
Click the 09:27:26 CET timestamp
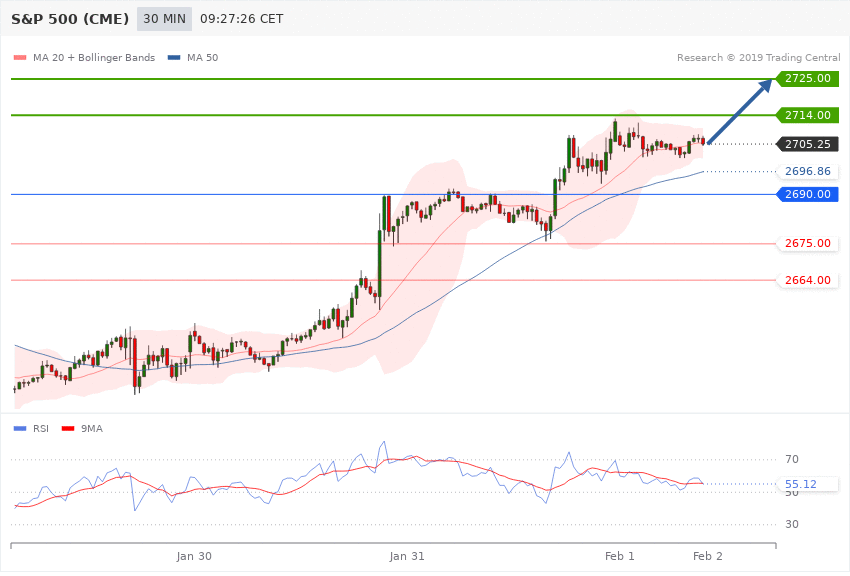pos(242,19)
